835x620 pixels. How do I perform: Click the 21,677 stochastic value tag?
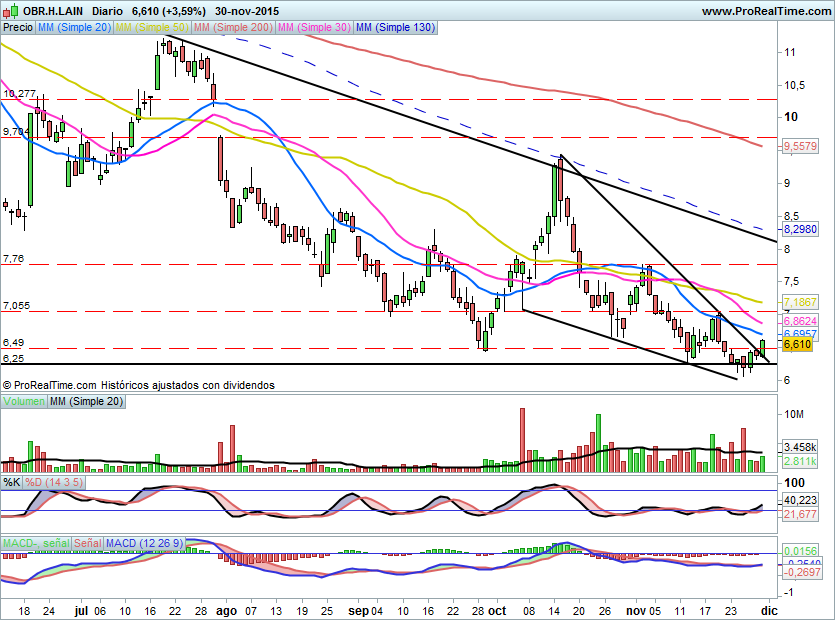pos(800,514)
